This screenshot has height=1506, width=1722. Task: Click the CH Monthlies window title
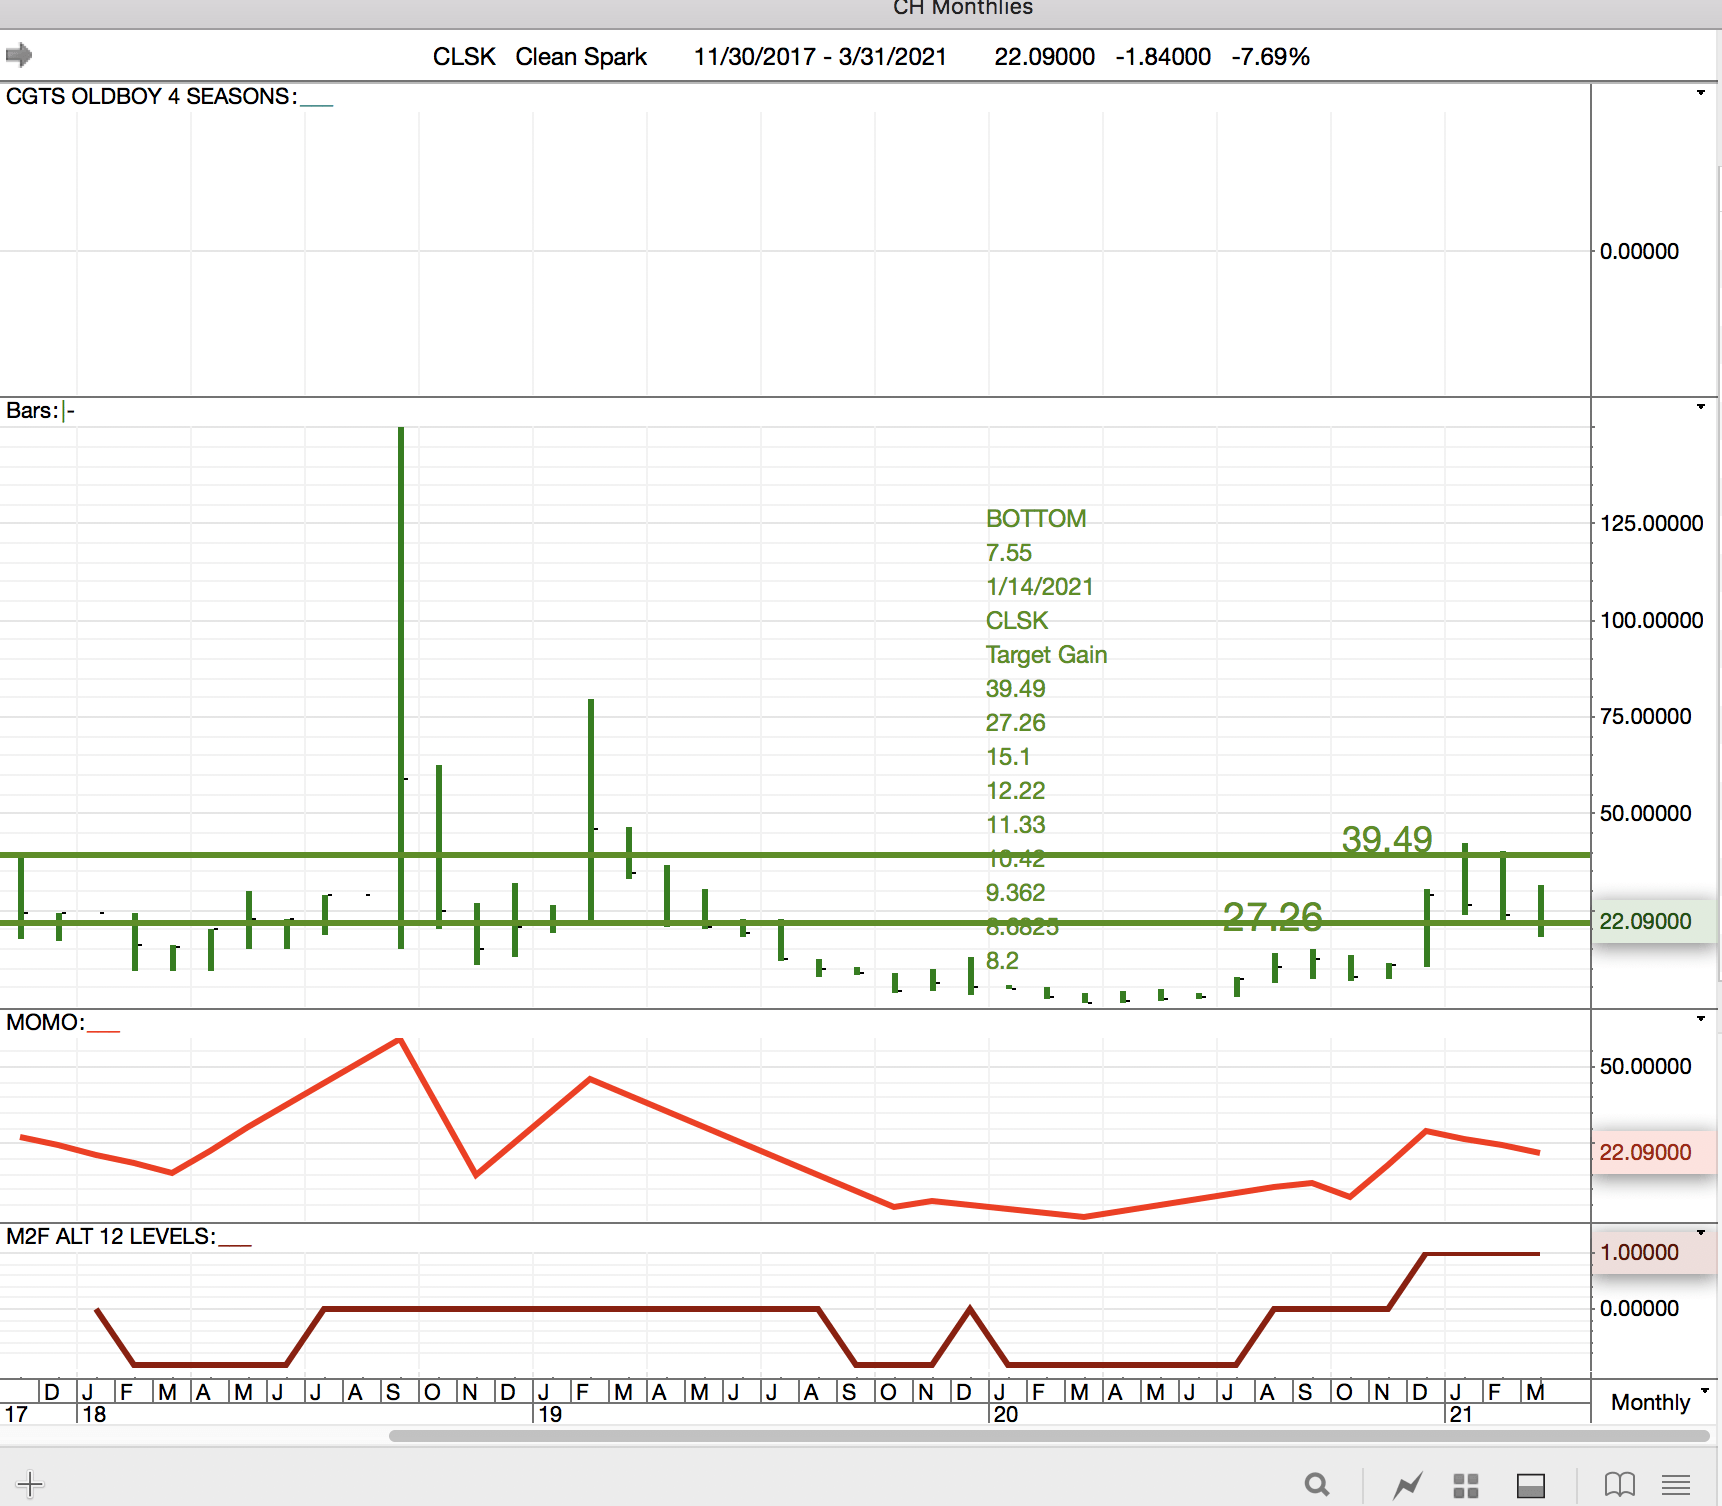coord(963,8)
